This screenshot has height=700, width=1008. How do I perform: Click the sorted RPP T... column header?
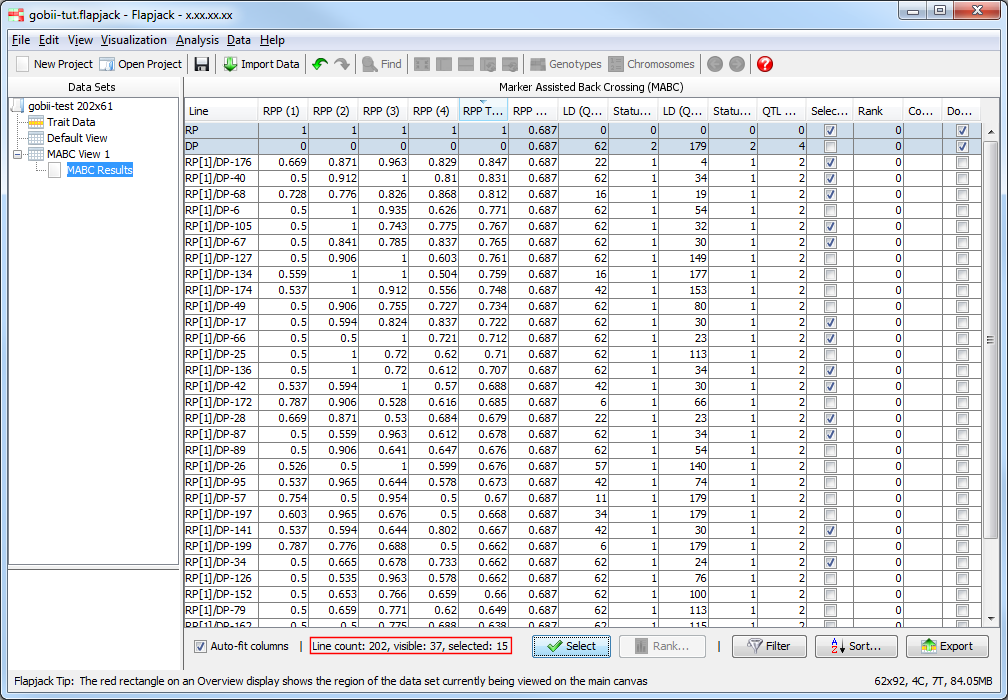(x=483, y=111)
